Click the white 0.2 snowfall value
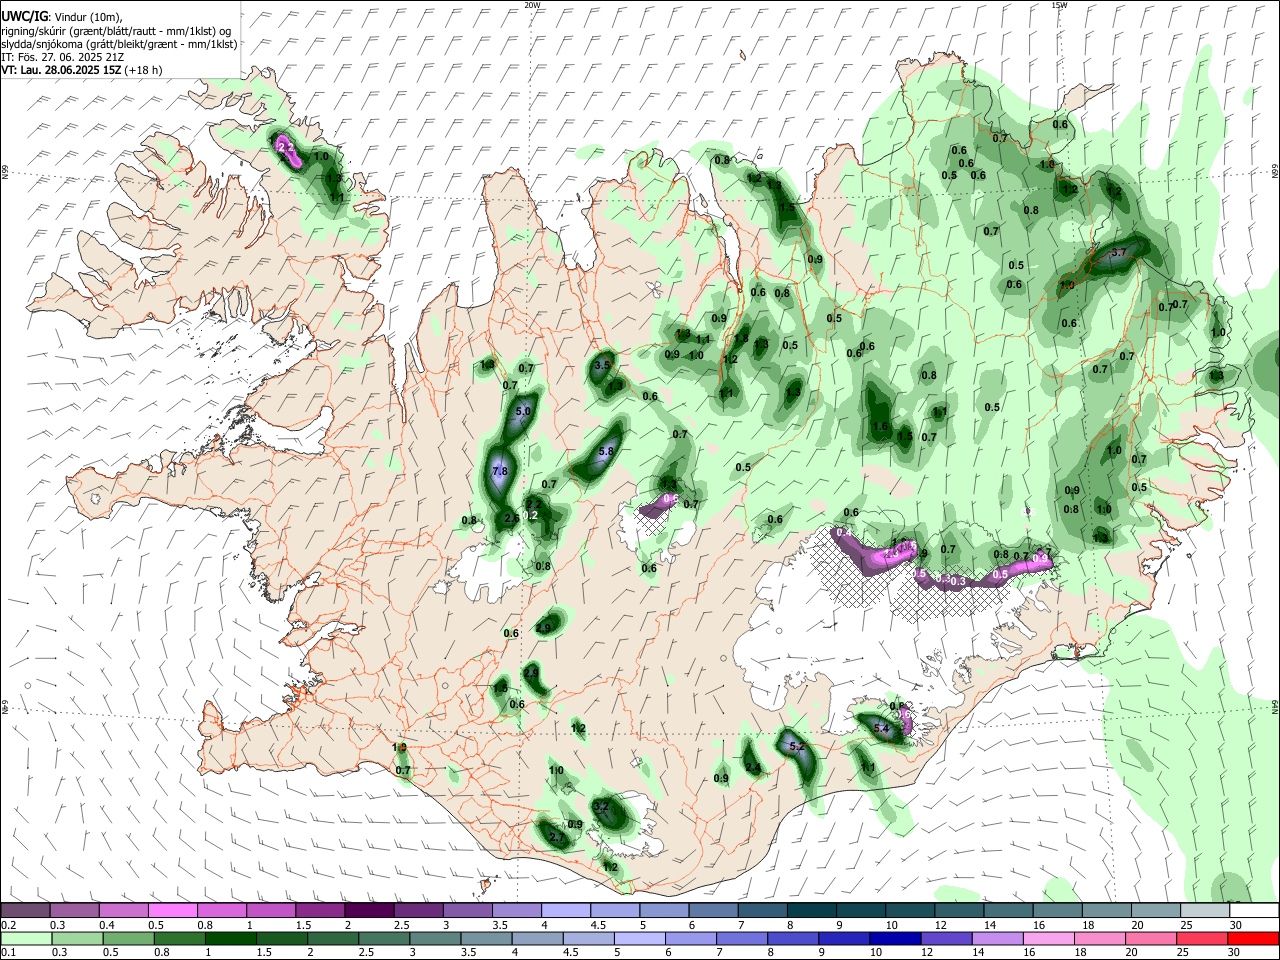Viewport: 1280px width, 960px height. point(531,515)
